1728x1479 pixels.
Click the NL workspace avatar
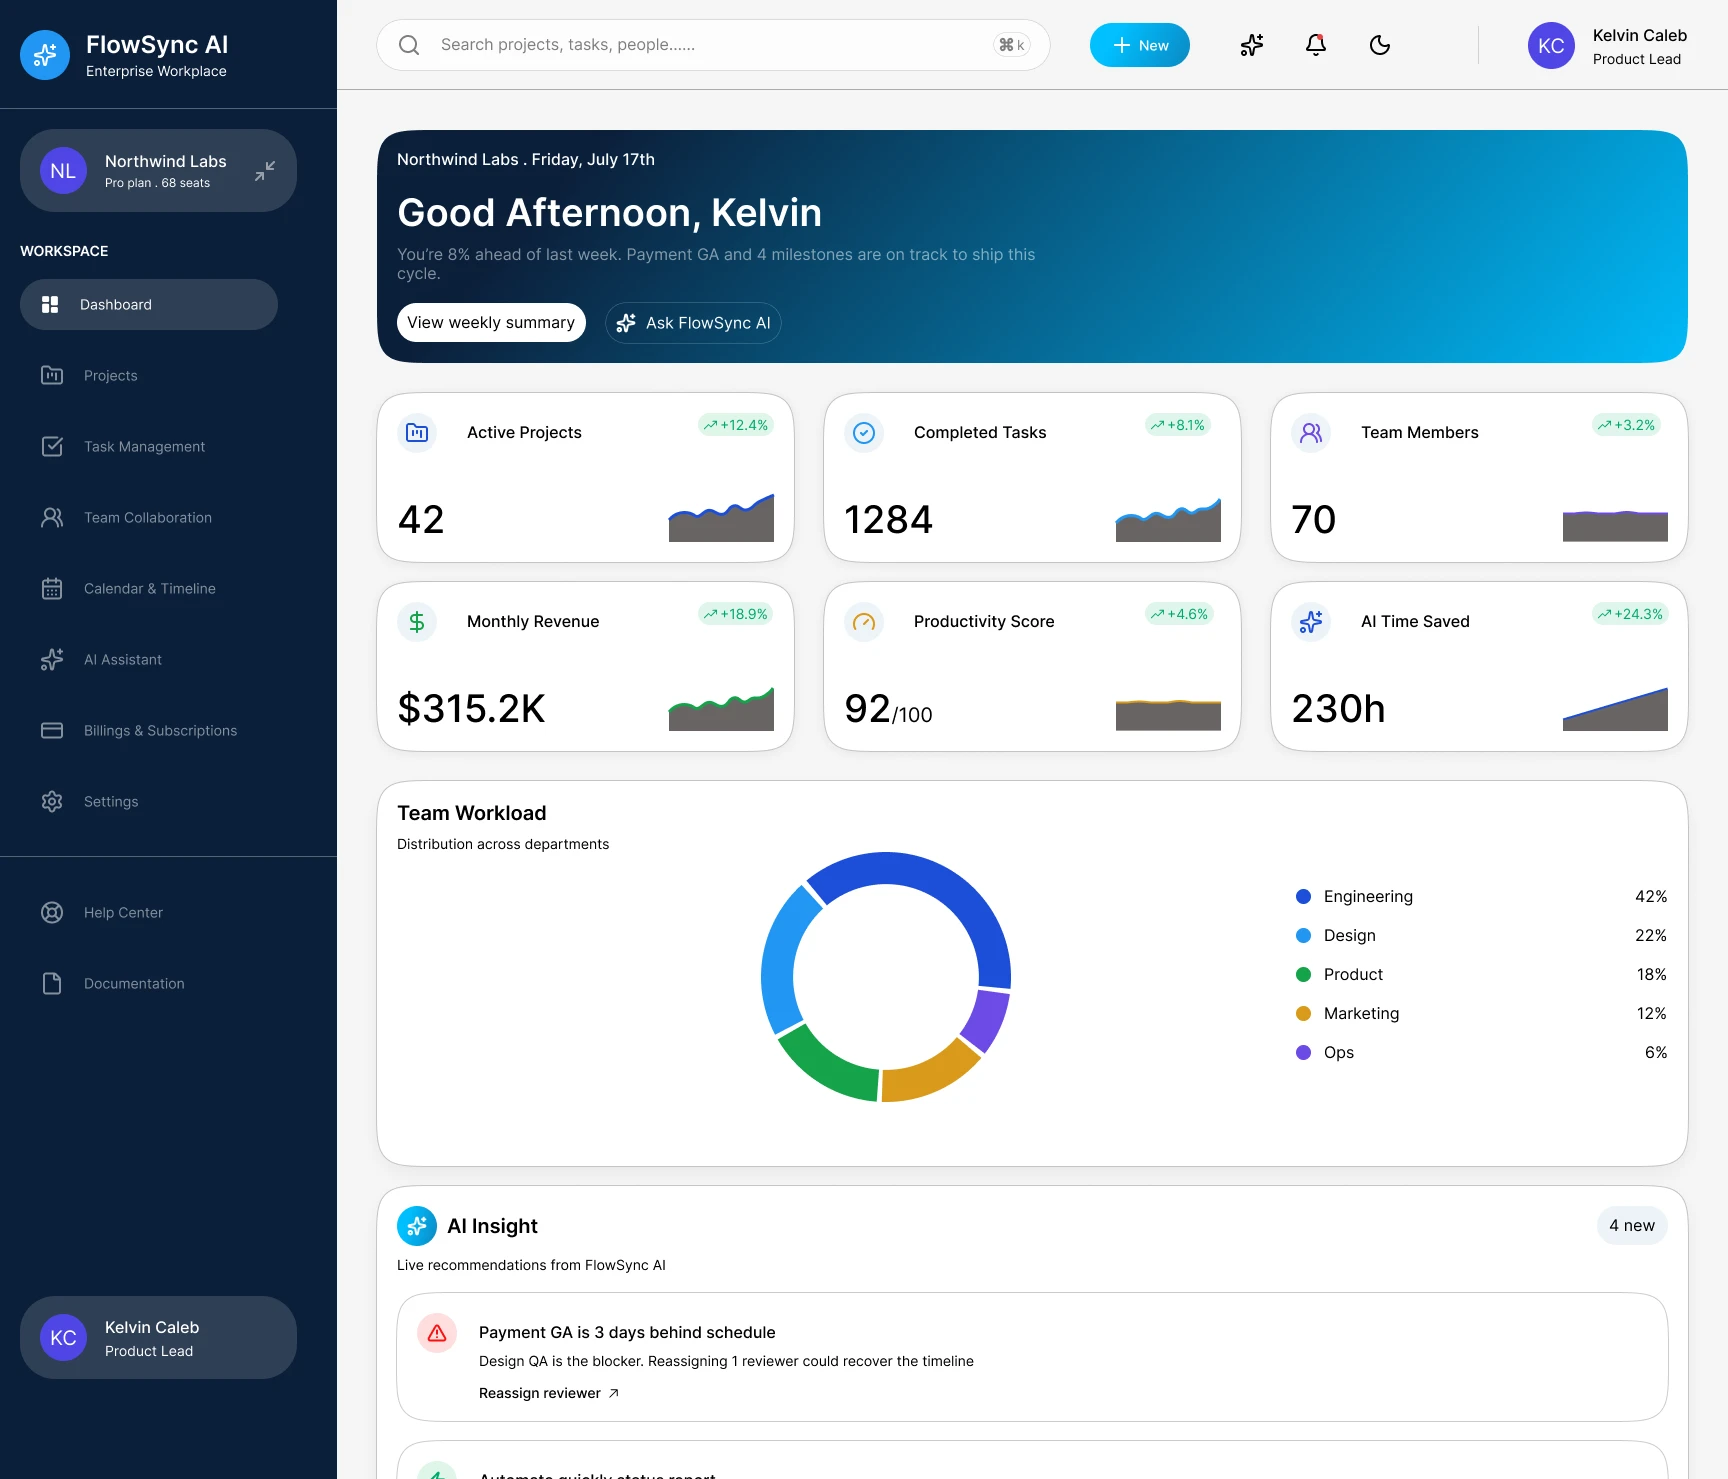[x=63, y=171]
